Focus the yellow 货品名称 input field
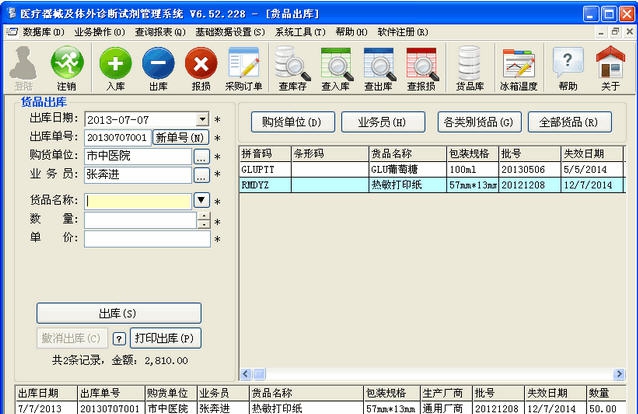Screen dimensions: 638x414 click(138, 202)
